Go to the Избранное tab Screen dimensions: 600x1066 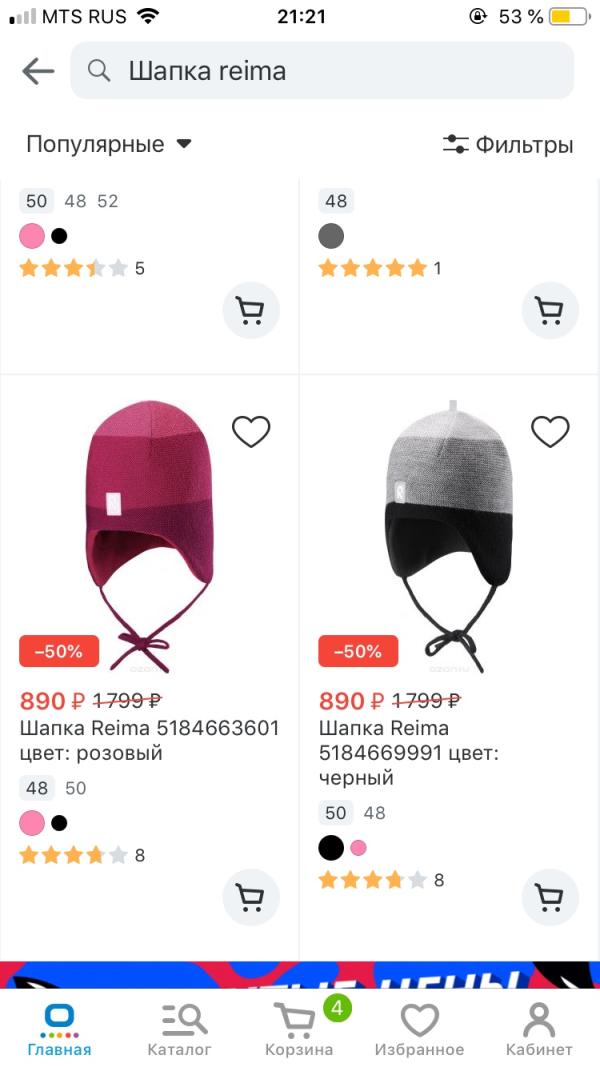pyautogui.click(x=419, y=1029)
